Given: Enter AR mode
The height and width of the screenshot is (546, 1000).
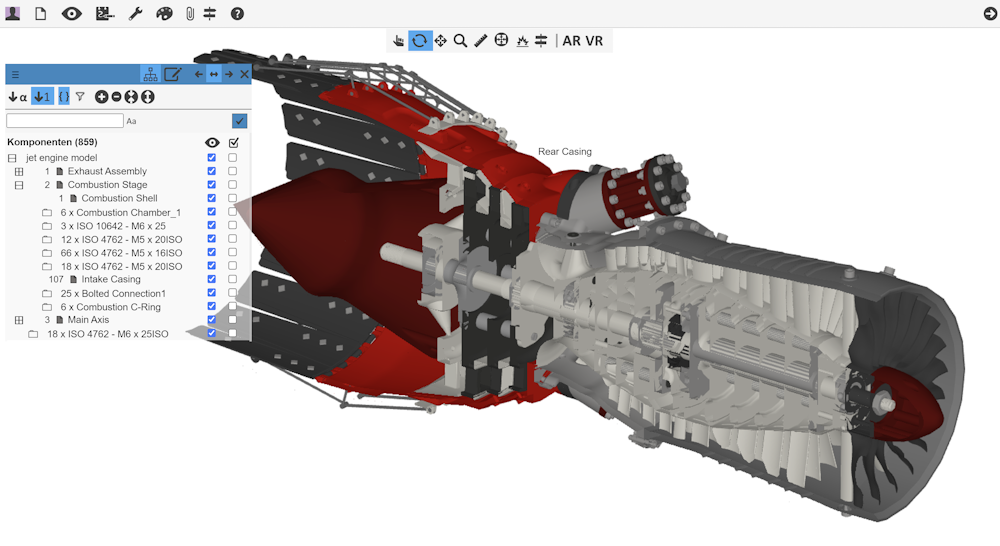Looking at the screenshot, I should 572,41.
